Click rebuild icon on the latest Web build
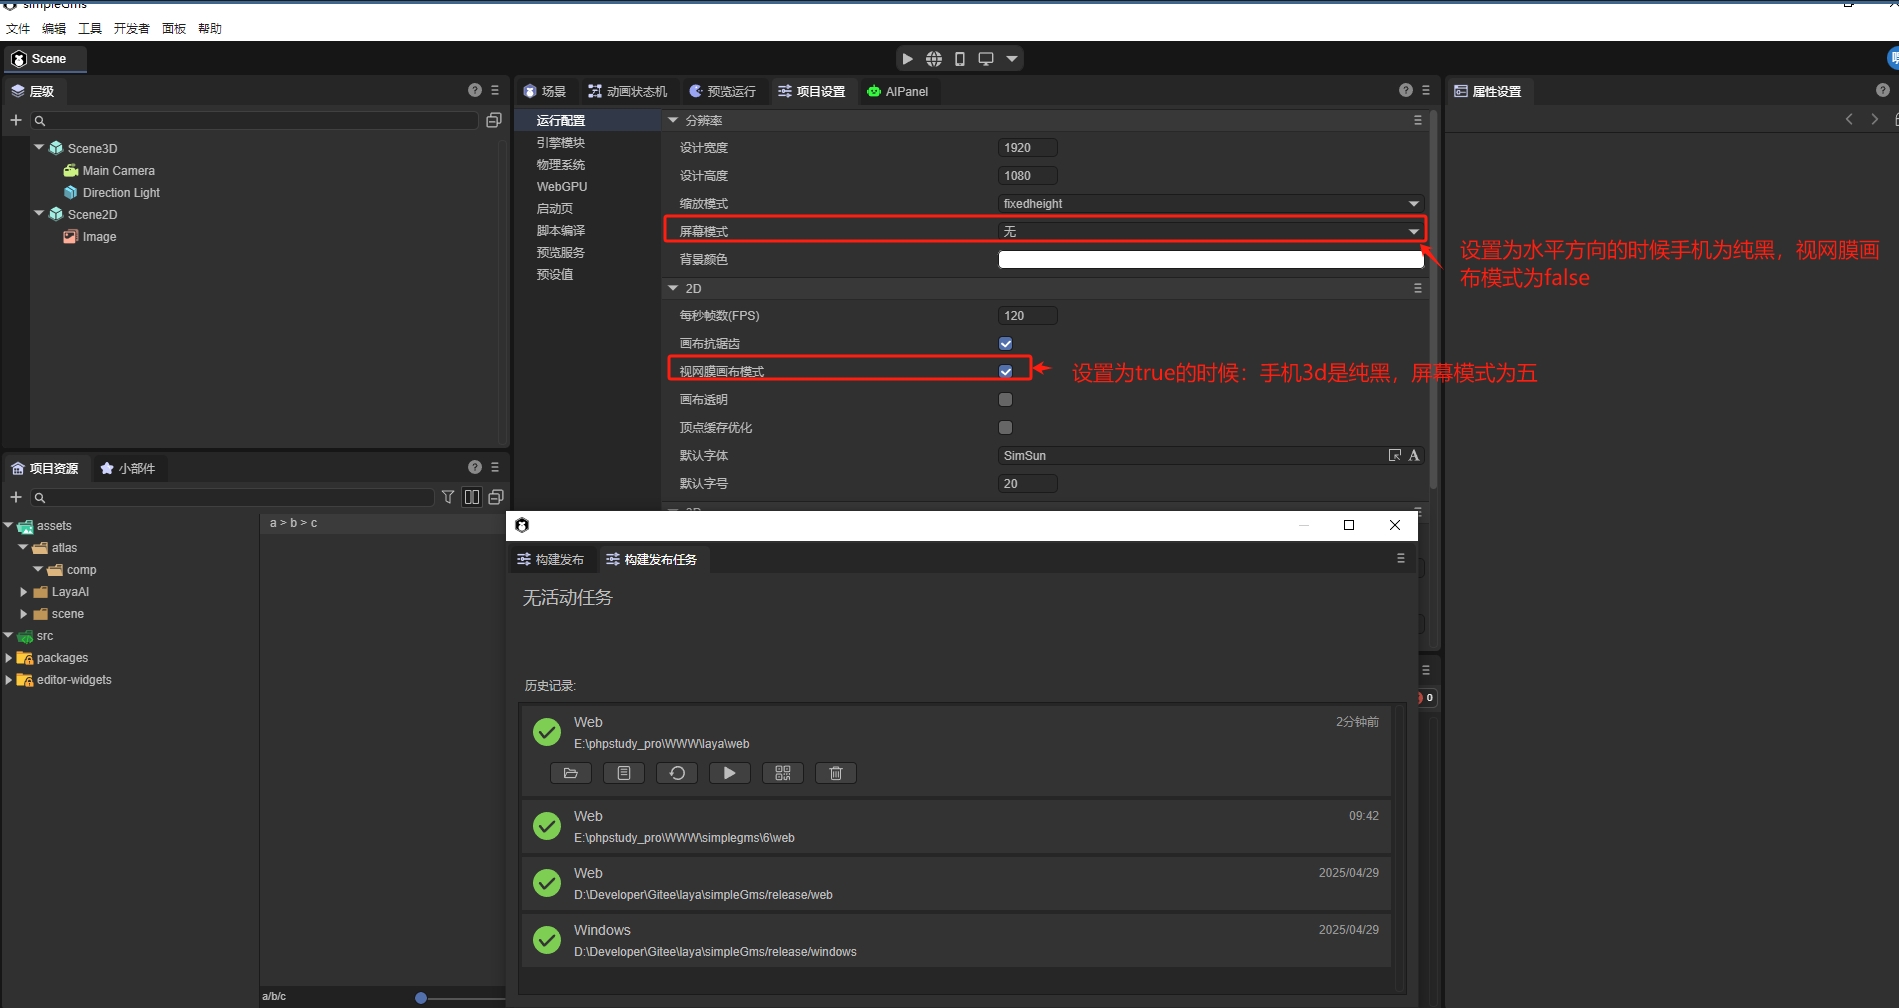The height and width of the screenshot is (1008, 1899). 677,773
